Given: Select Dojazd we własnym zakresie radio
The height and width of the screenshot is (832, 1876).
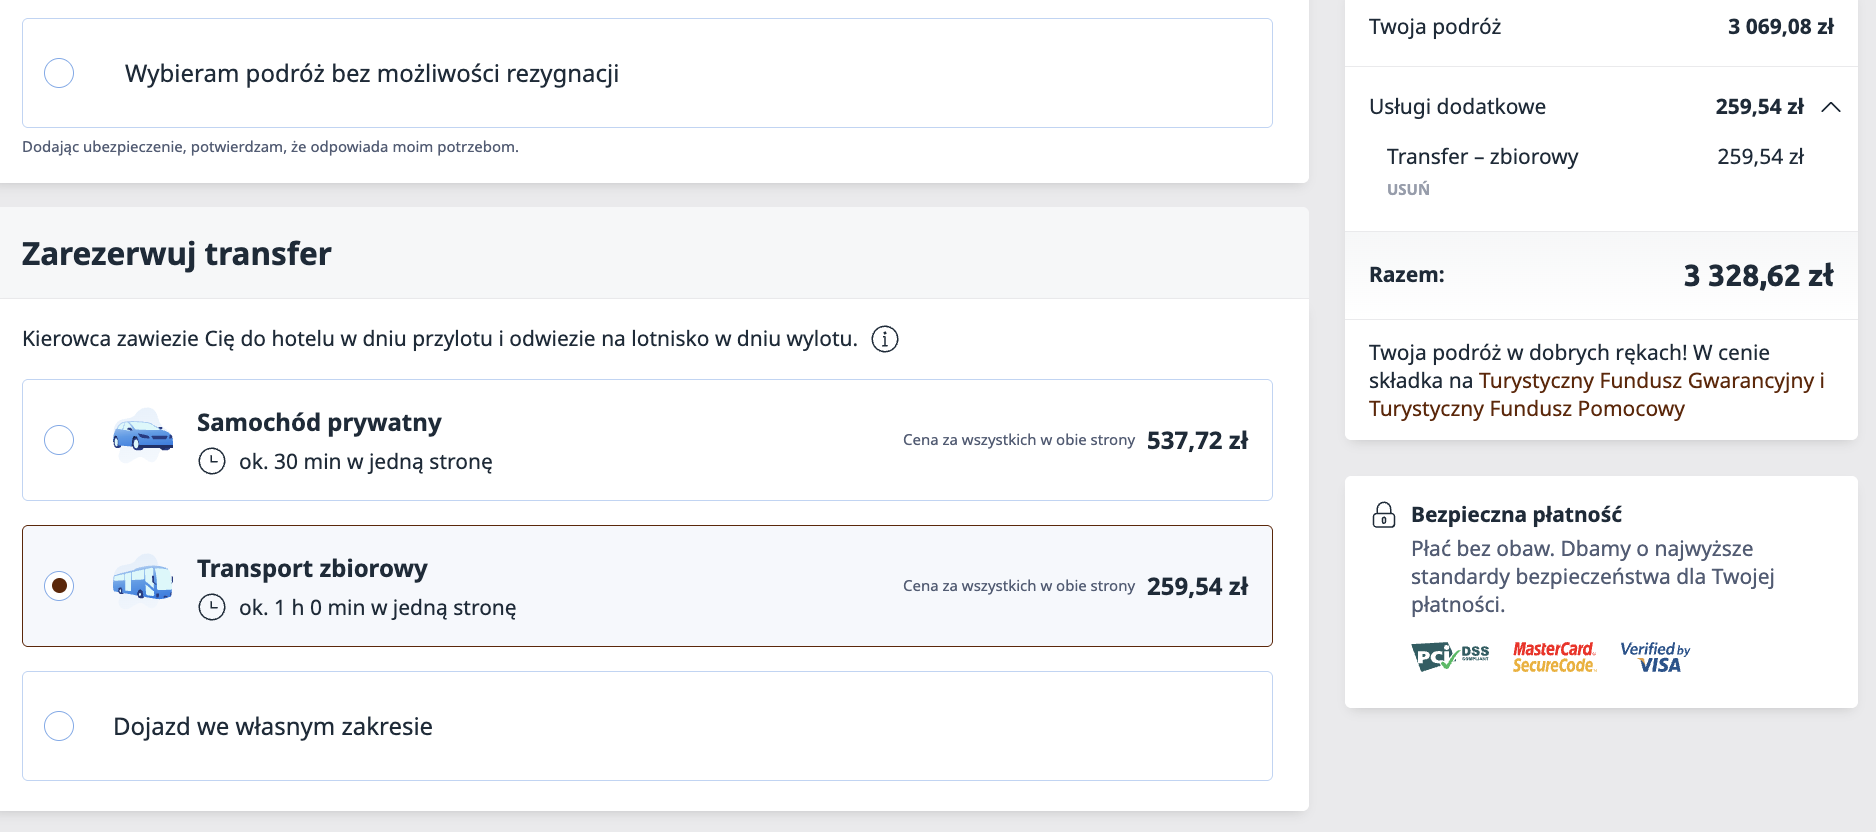Looking at the screenshot, I should [59, 726].
